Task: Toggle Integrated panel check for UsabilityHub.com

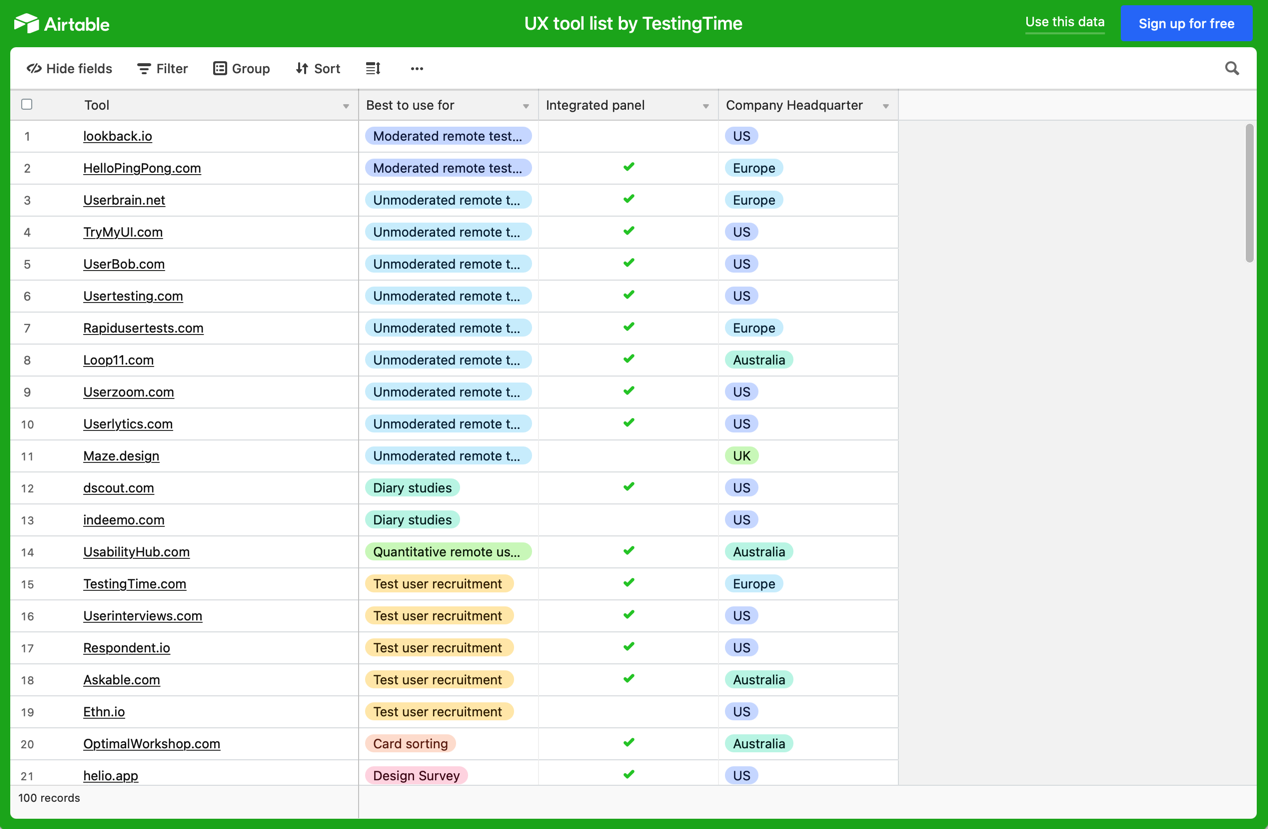Action: [629, 551]
